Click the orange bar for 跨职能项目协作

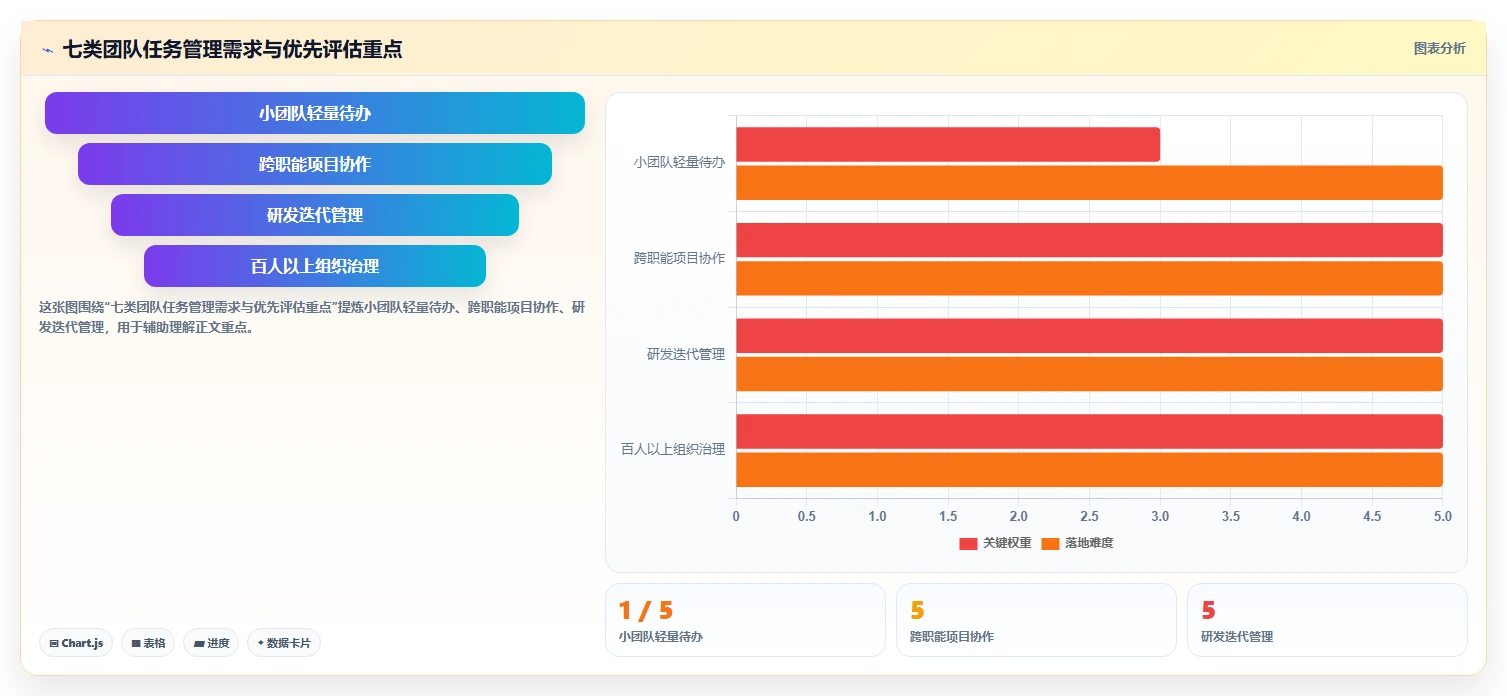coord(1089,278)
